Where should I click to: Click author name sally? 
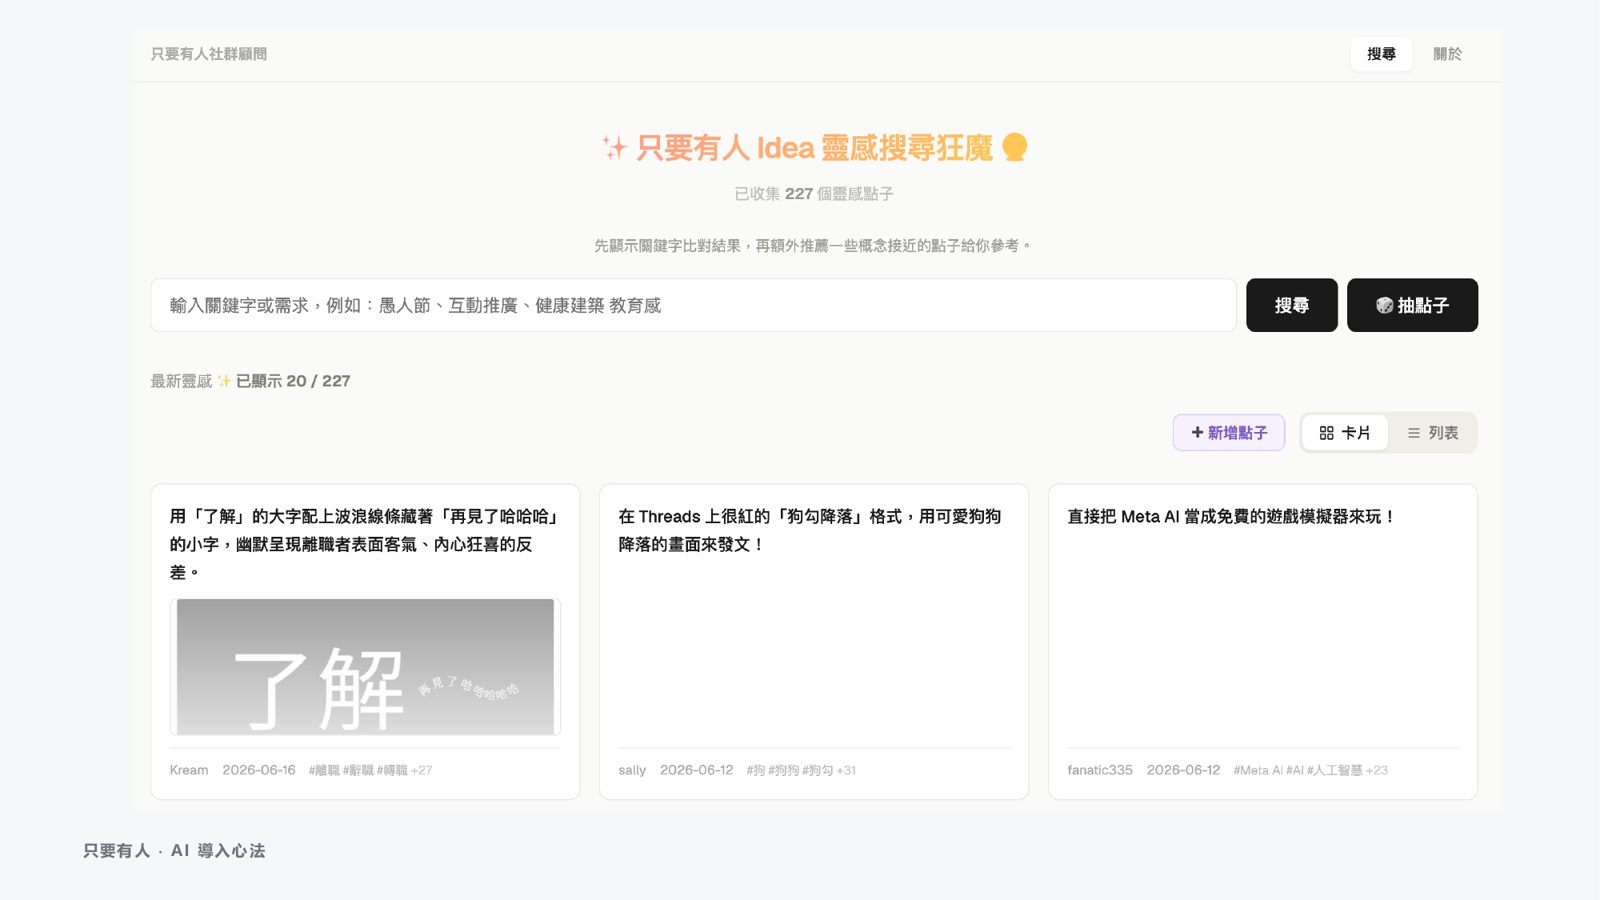point(632,770)
